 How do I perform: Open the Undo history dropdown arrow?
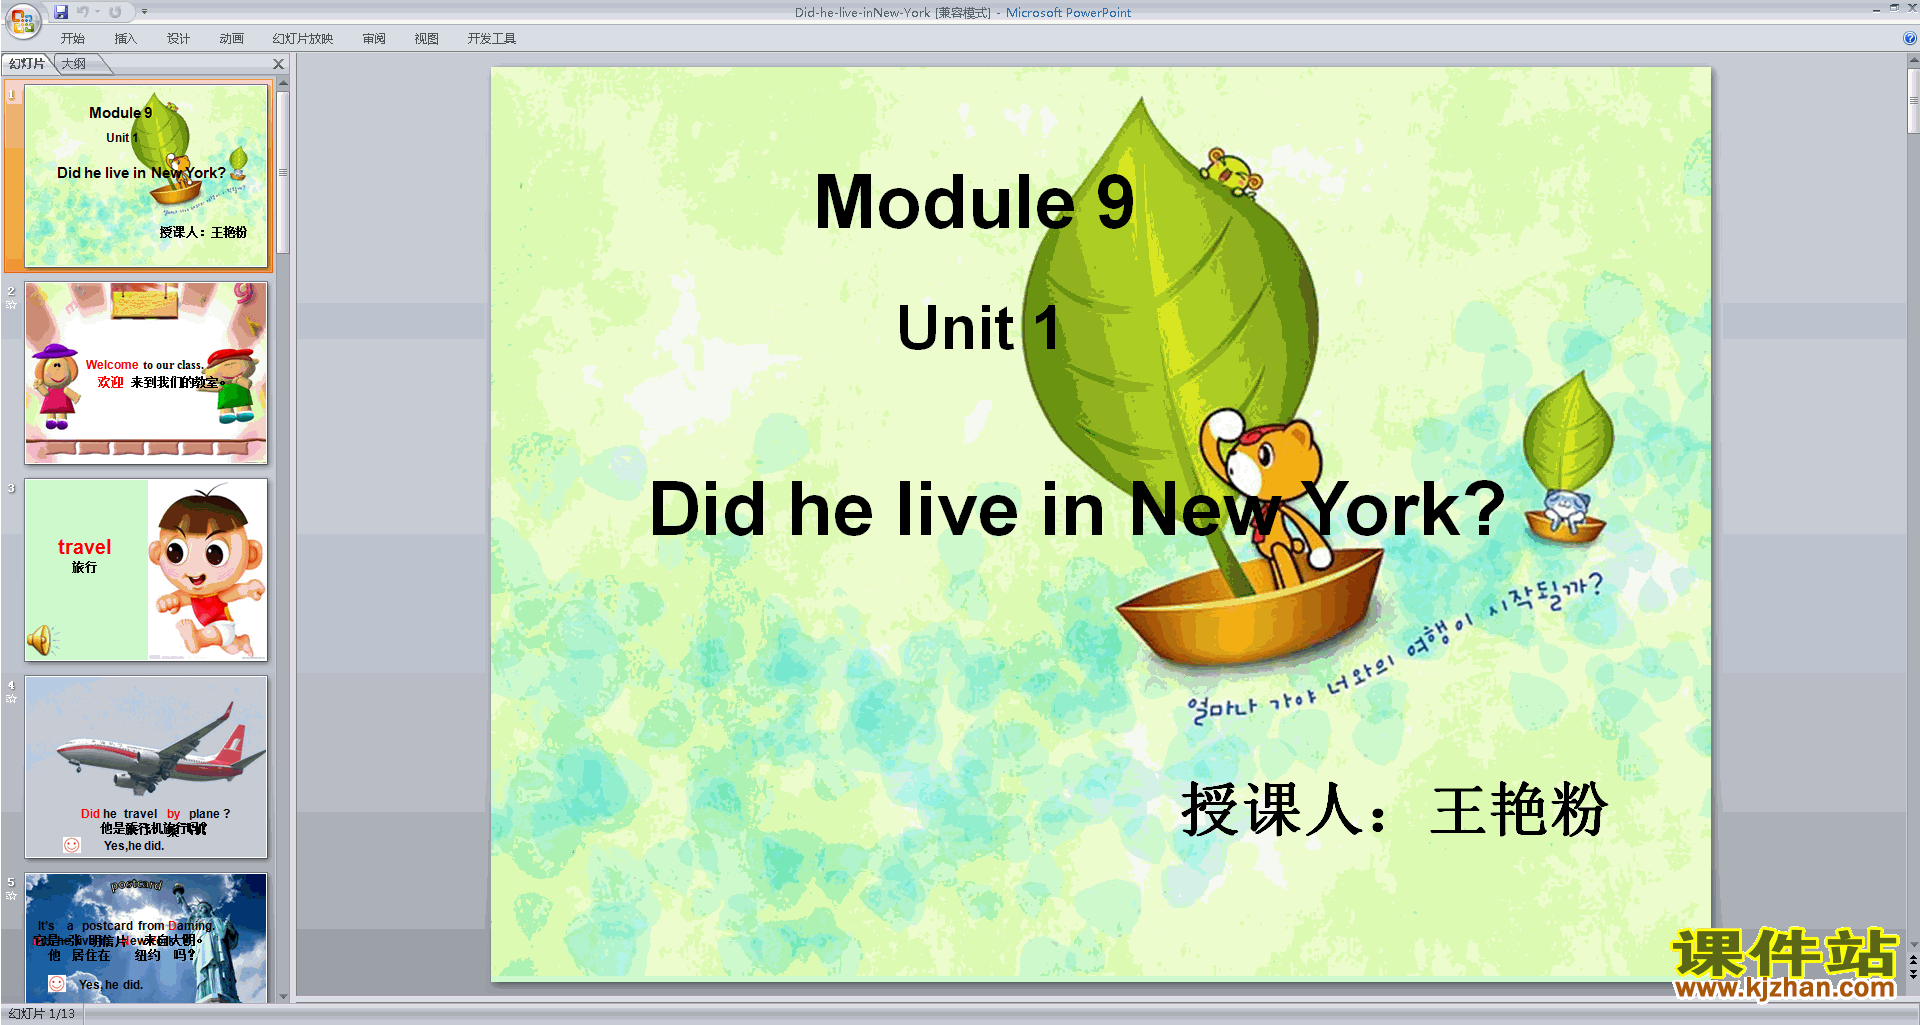[x=97, y=12]
